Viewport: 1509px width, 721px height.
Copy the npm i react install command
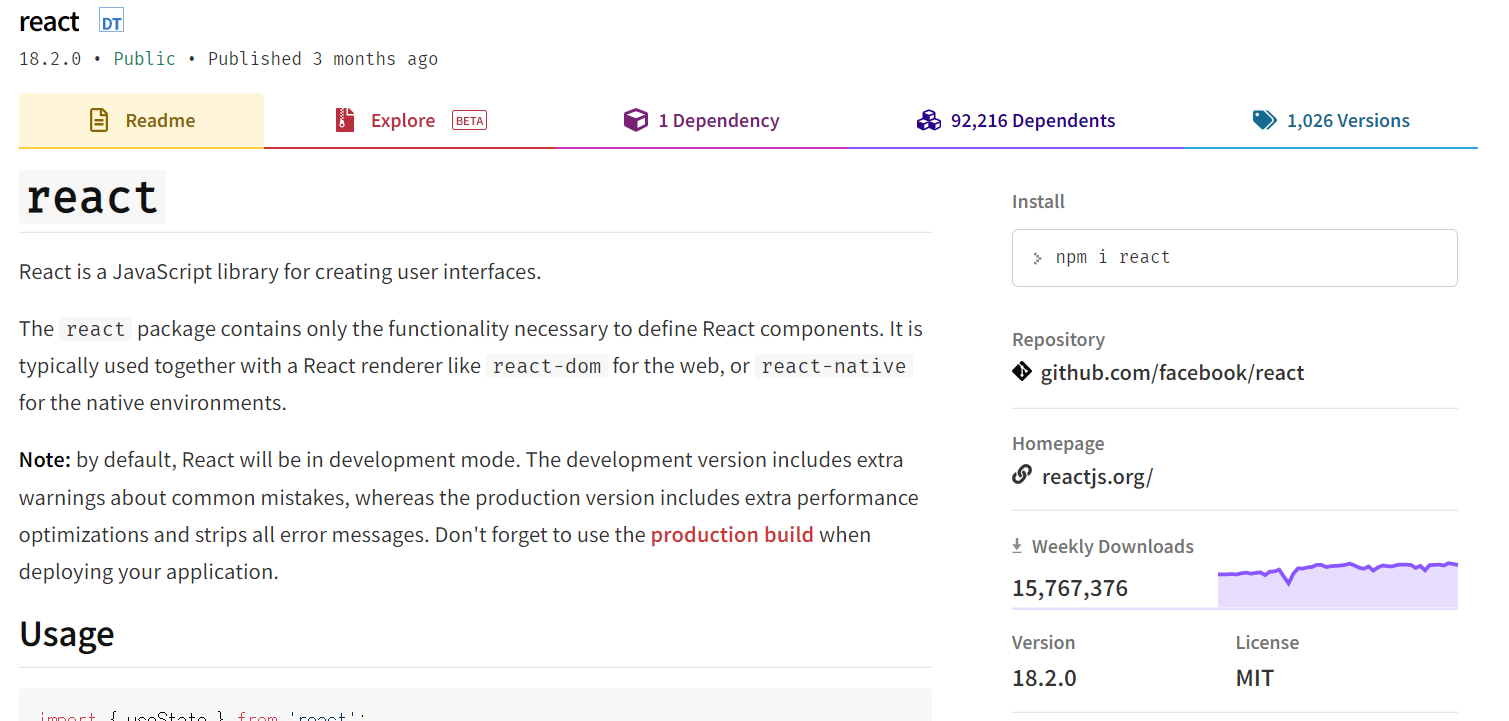[x=1234, y=258]
